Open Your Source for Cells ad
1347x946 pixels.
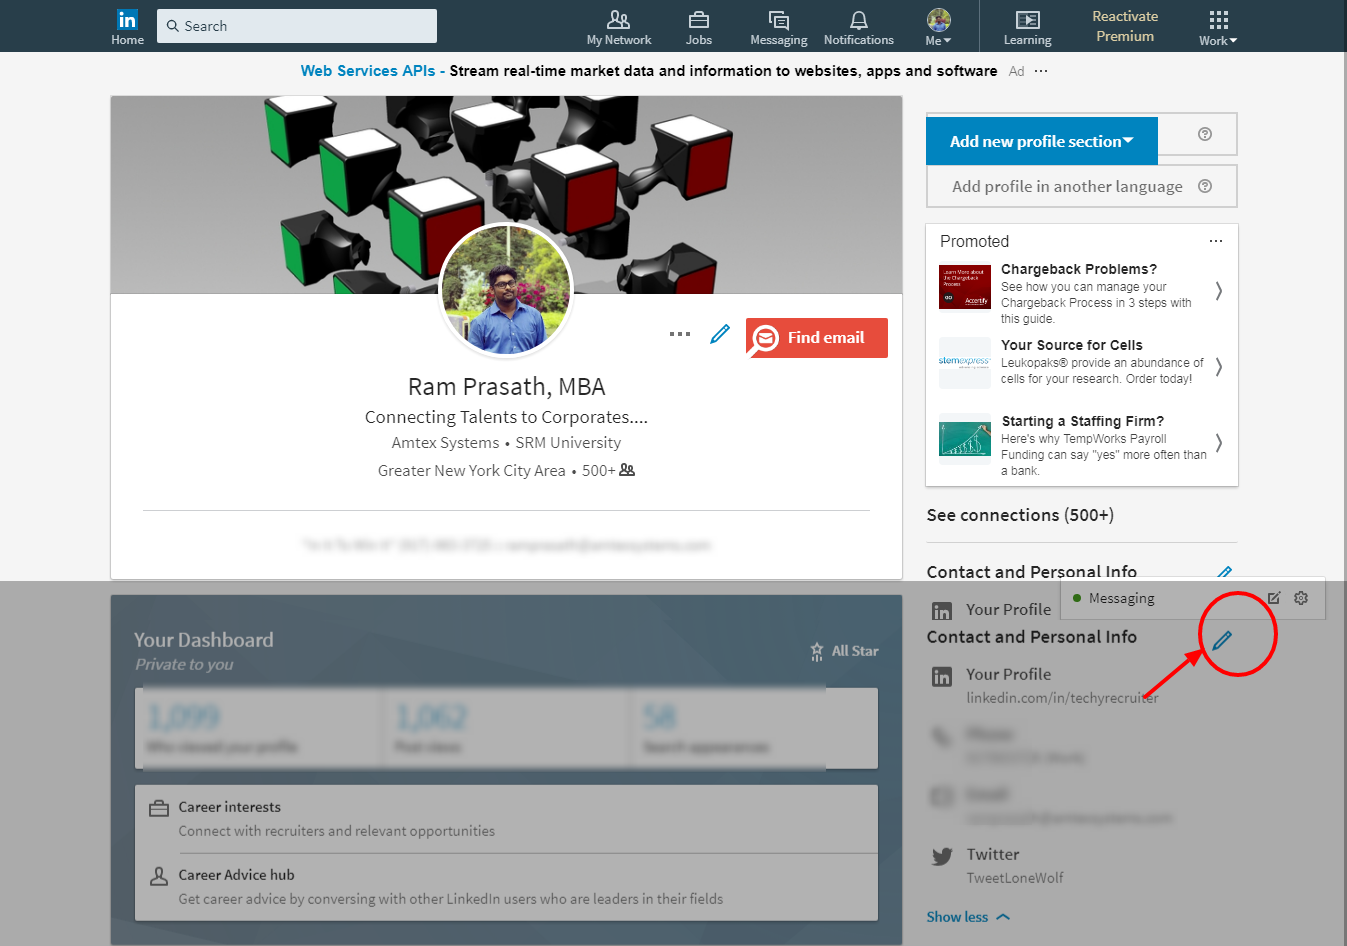[x=1072, y=345]
